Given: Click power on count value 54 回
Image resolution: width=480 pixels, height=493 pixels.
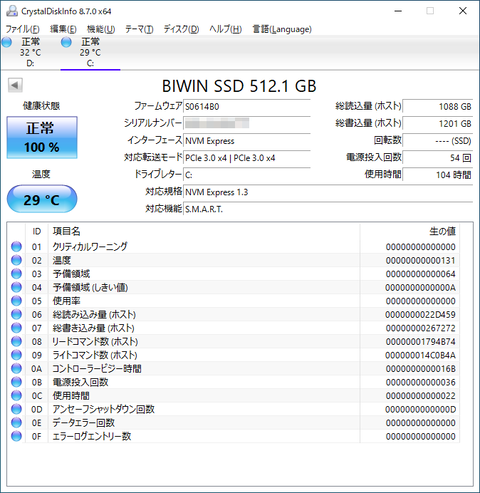Looking at the screenshot, I should tap(438, 158).
